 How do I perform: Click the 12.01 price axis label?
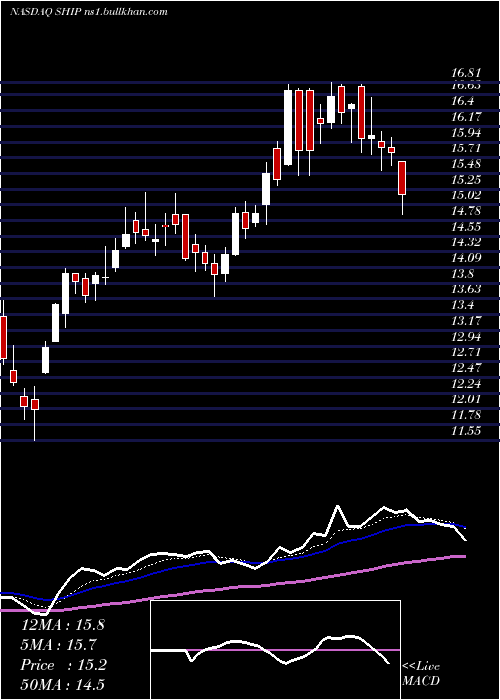(x=466, y=399)
